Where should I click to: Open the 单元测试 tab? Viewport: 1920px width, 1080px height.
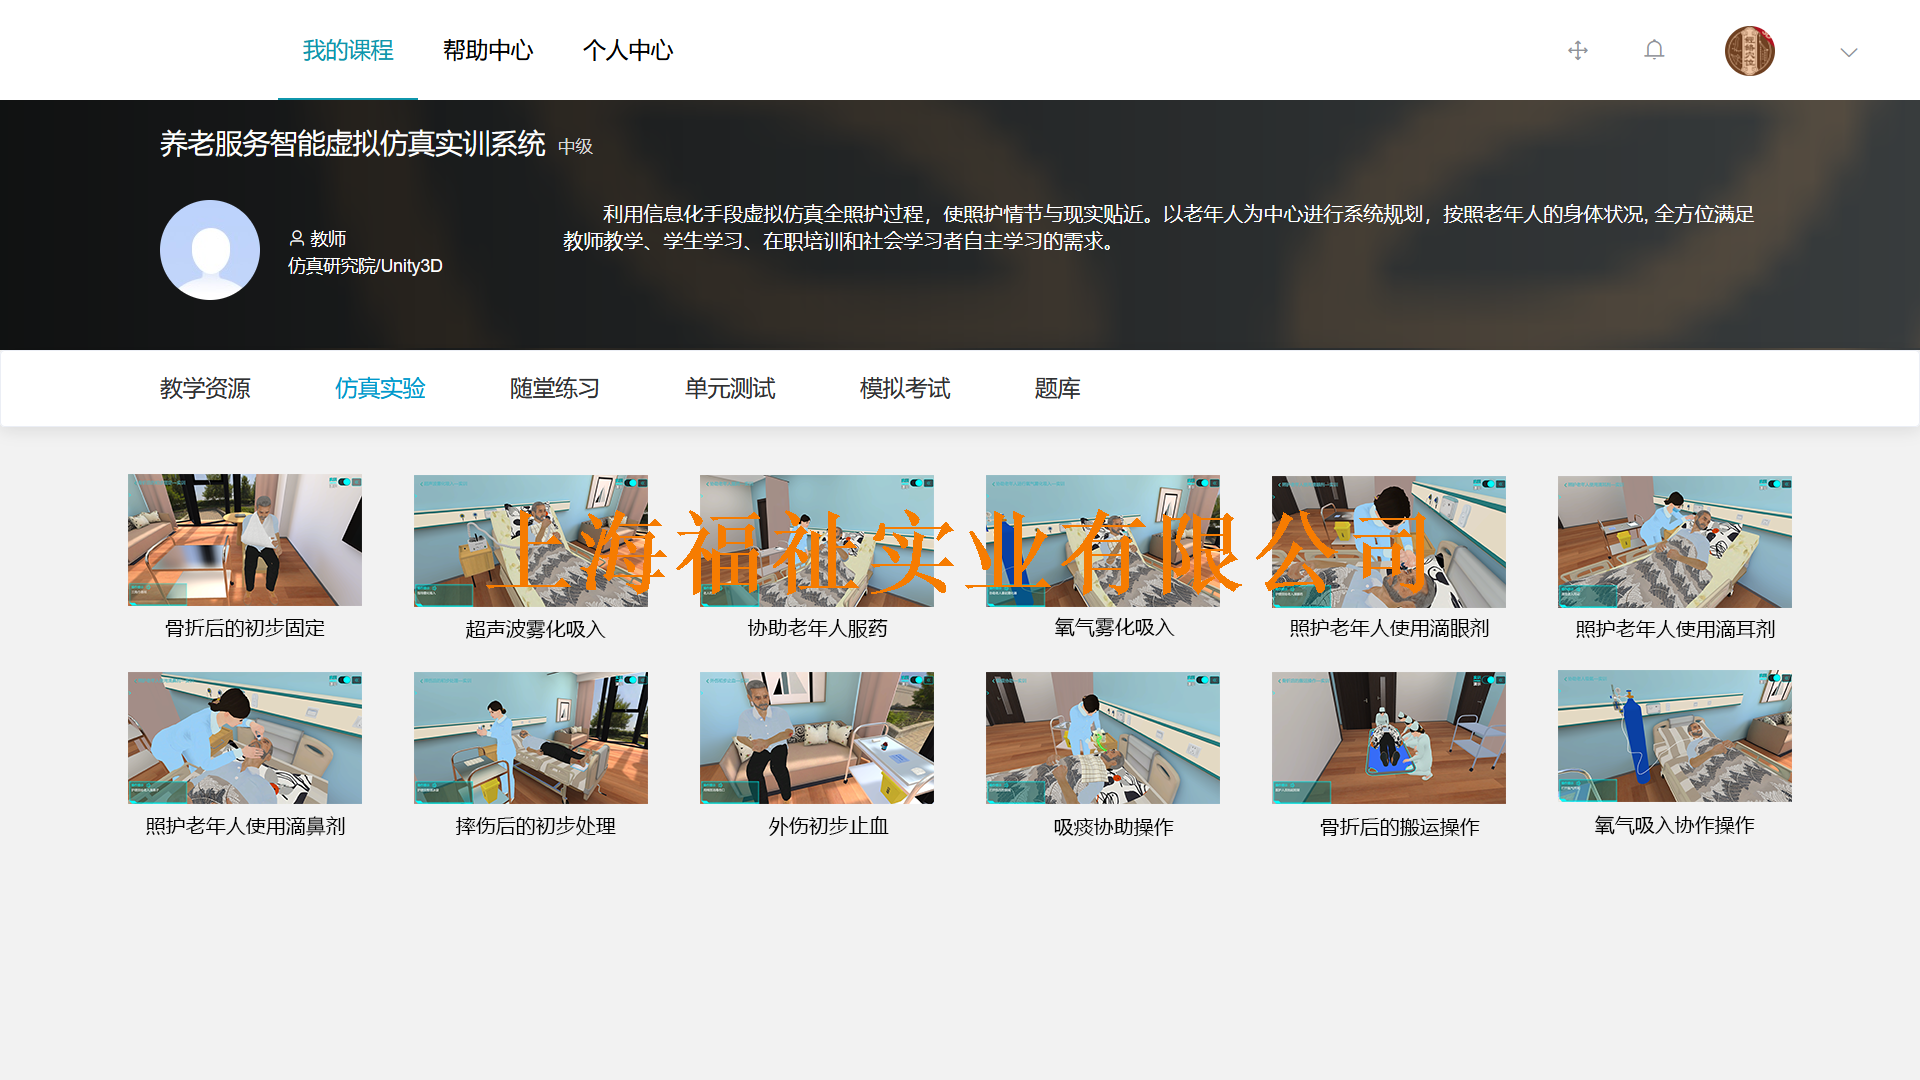pyautogui.click(x=730, y=388)
